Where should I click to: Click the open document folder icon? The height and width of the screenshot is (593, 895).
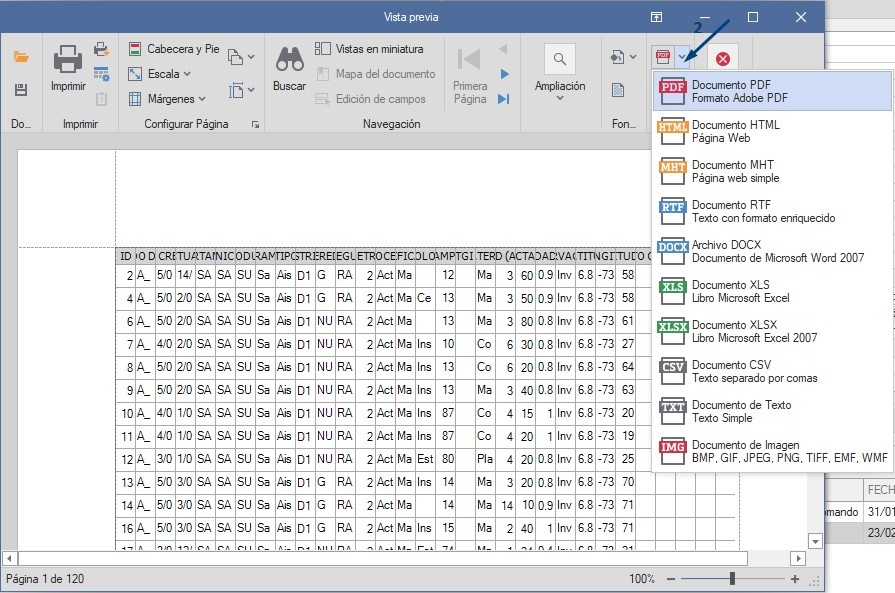(x=21, y=57)
